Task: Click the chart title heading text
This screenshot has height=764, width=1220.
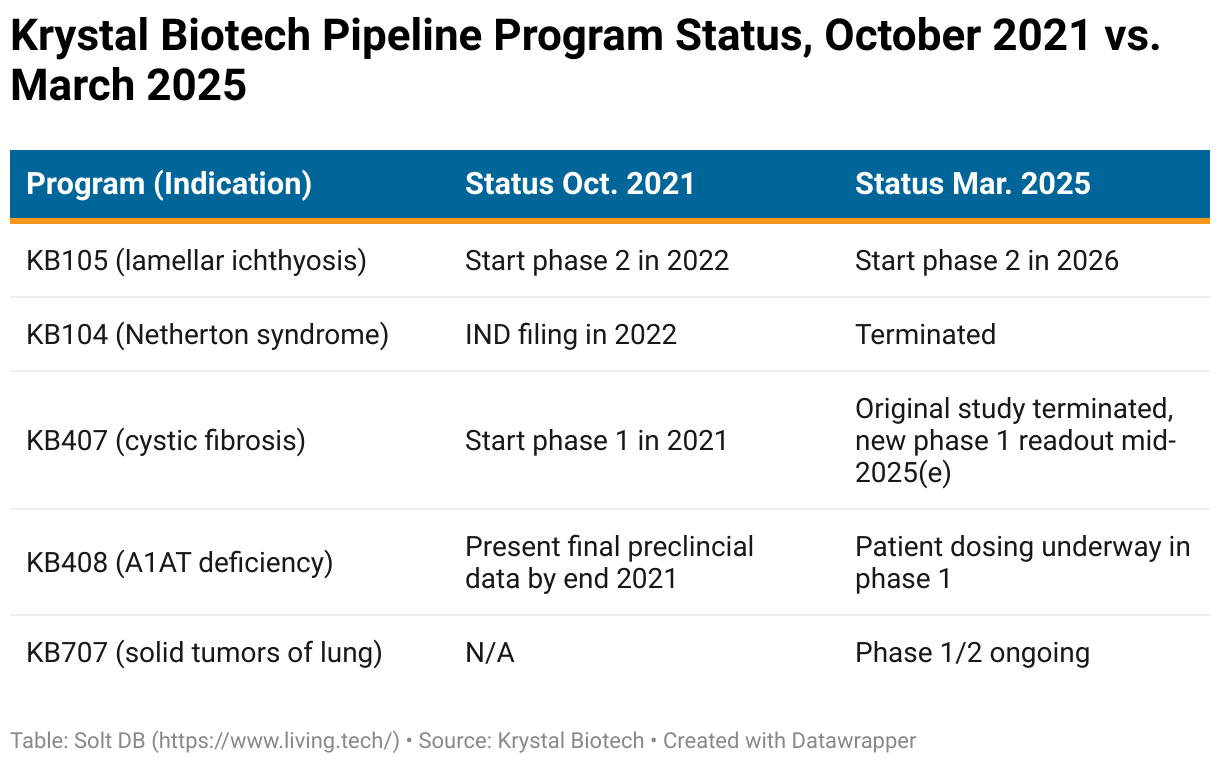Action: click(586, 60)
